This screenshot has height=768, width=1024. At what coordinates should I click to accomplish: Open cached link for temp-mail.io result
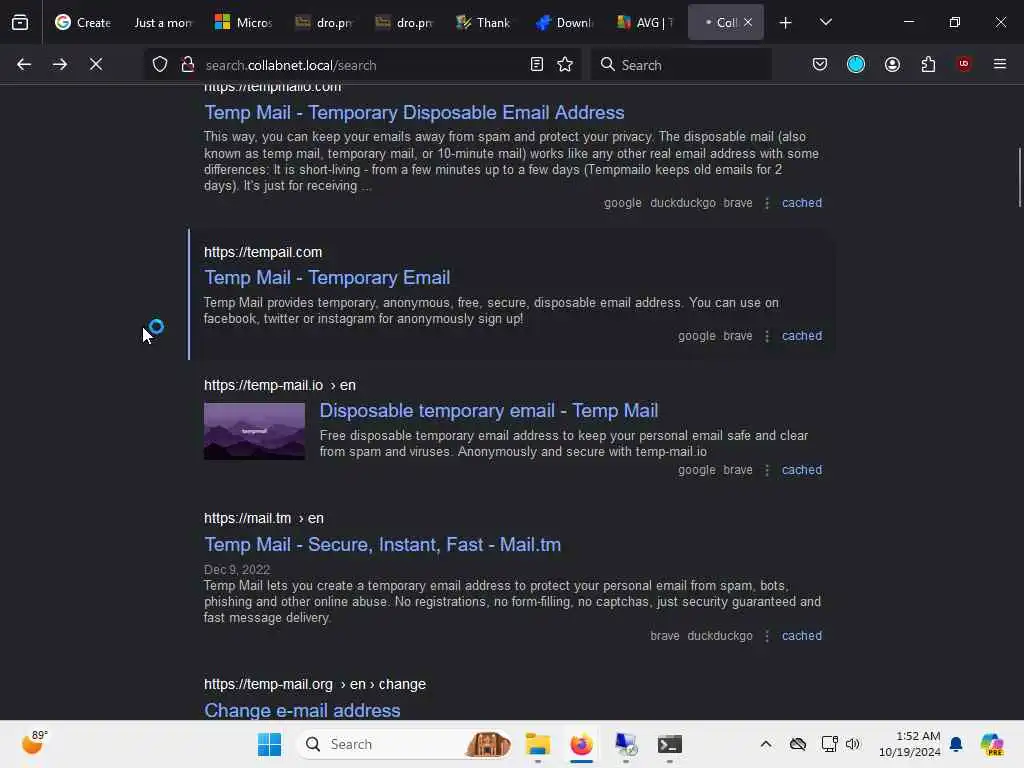tap(802, 470)
